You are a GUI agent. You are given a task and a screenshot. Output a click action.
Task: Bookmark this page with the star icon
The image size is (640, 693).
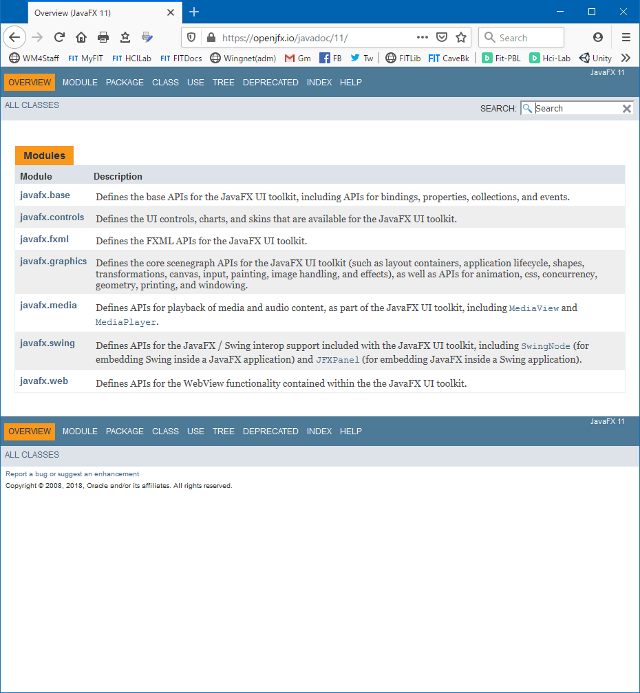coord(461,37)
